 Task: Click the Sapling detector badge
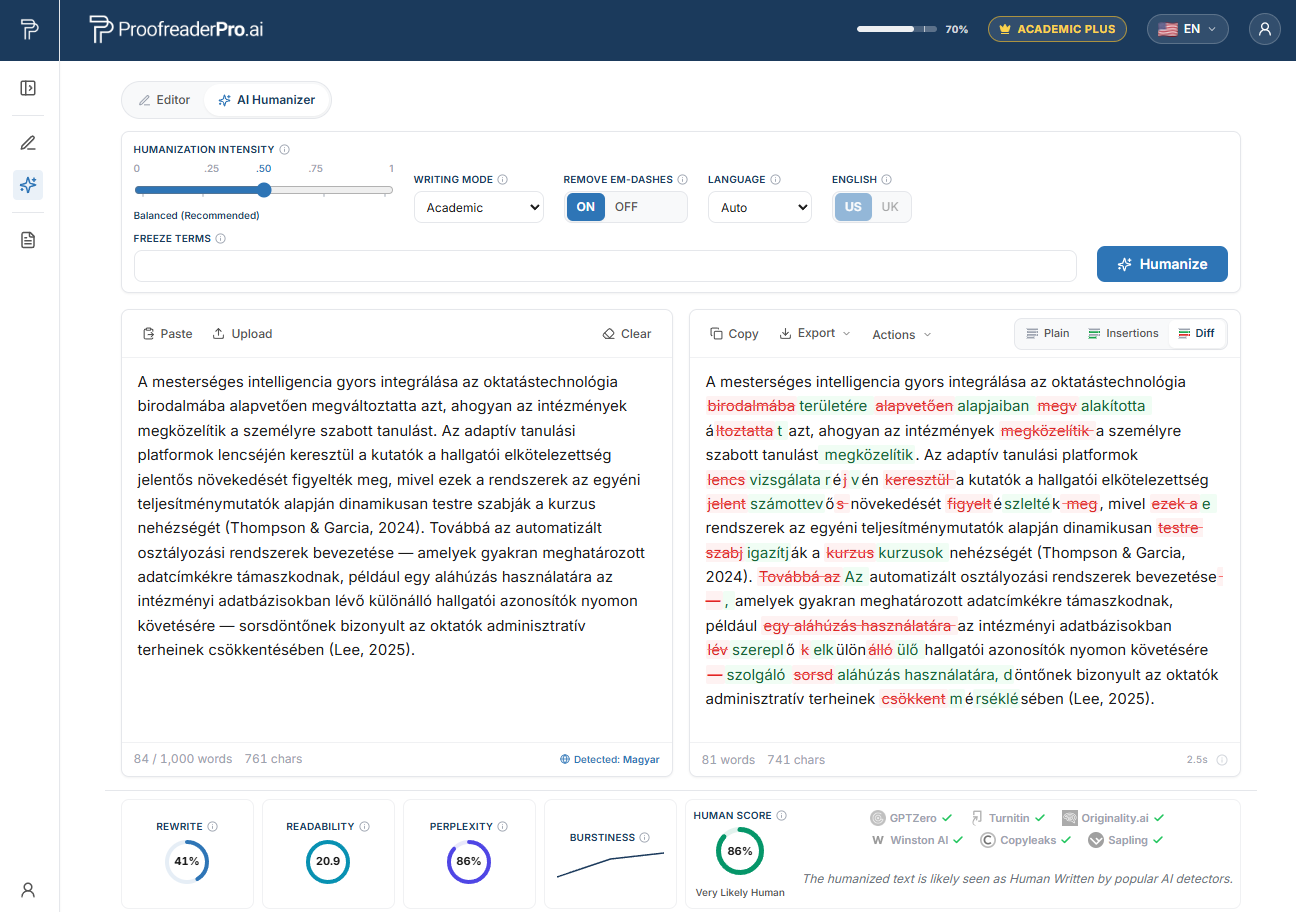[x=1126, y=840]
